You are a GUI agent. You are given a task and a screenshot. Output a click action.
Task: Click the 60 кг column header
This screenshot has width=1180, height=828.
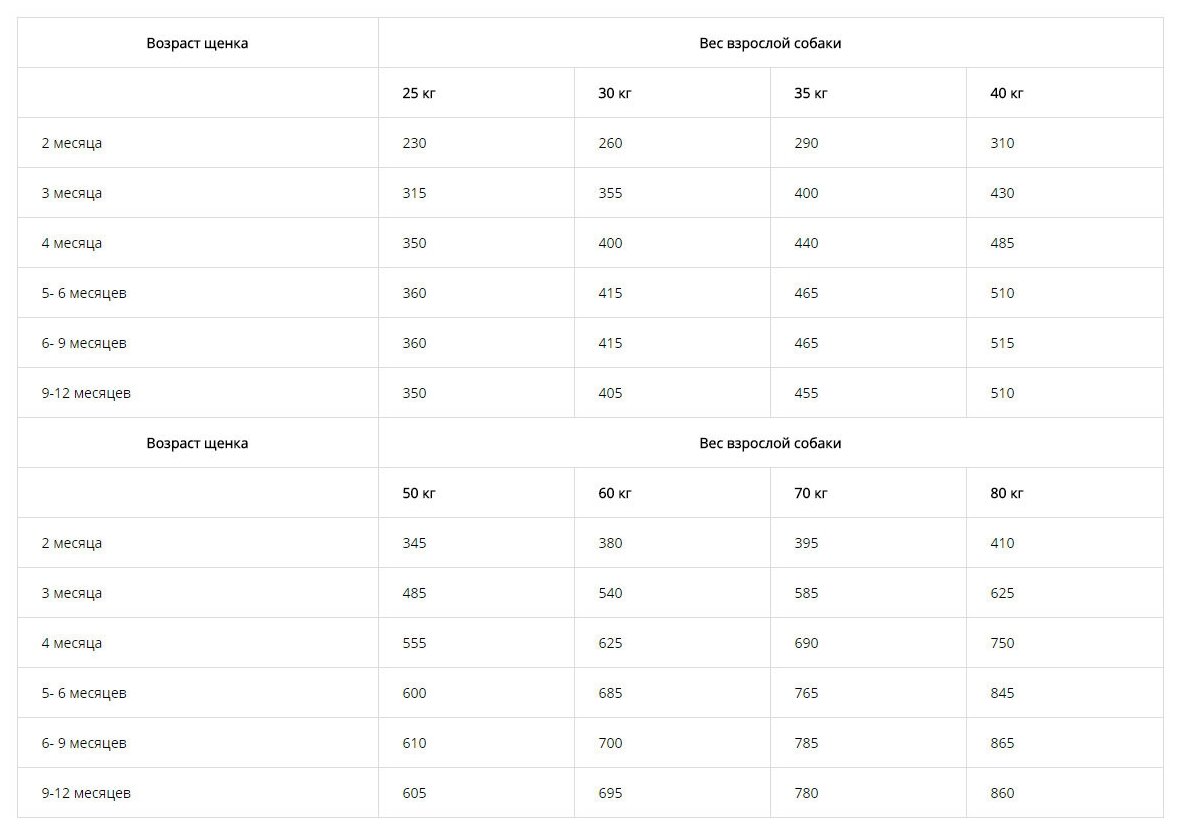click(615, 493)
